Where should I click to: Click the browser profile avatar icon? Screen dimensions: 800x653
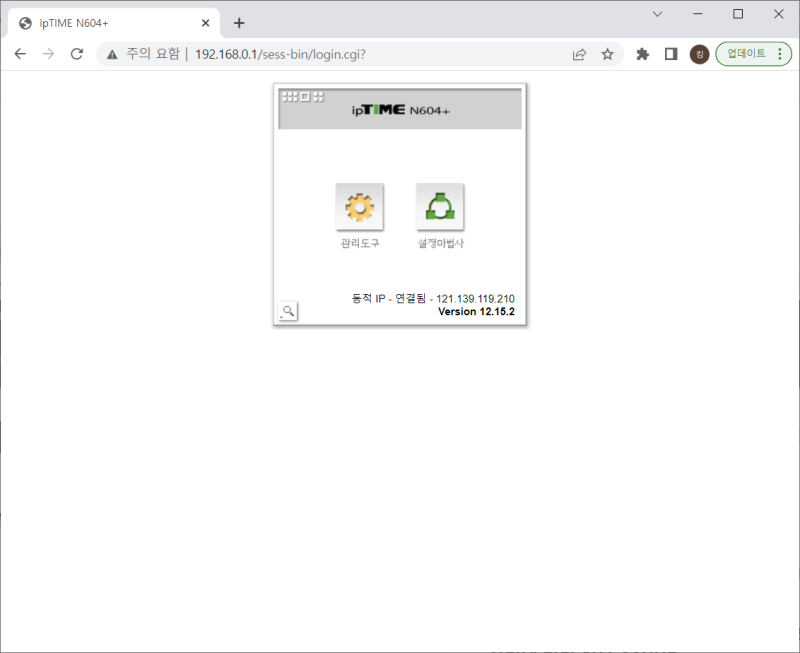point(699,54)
